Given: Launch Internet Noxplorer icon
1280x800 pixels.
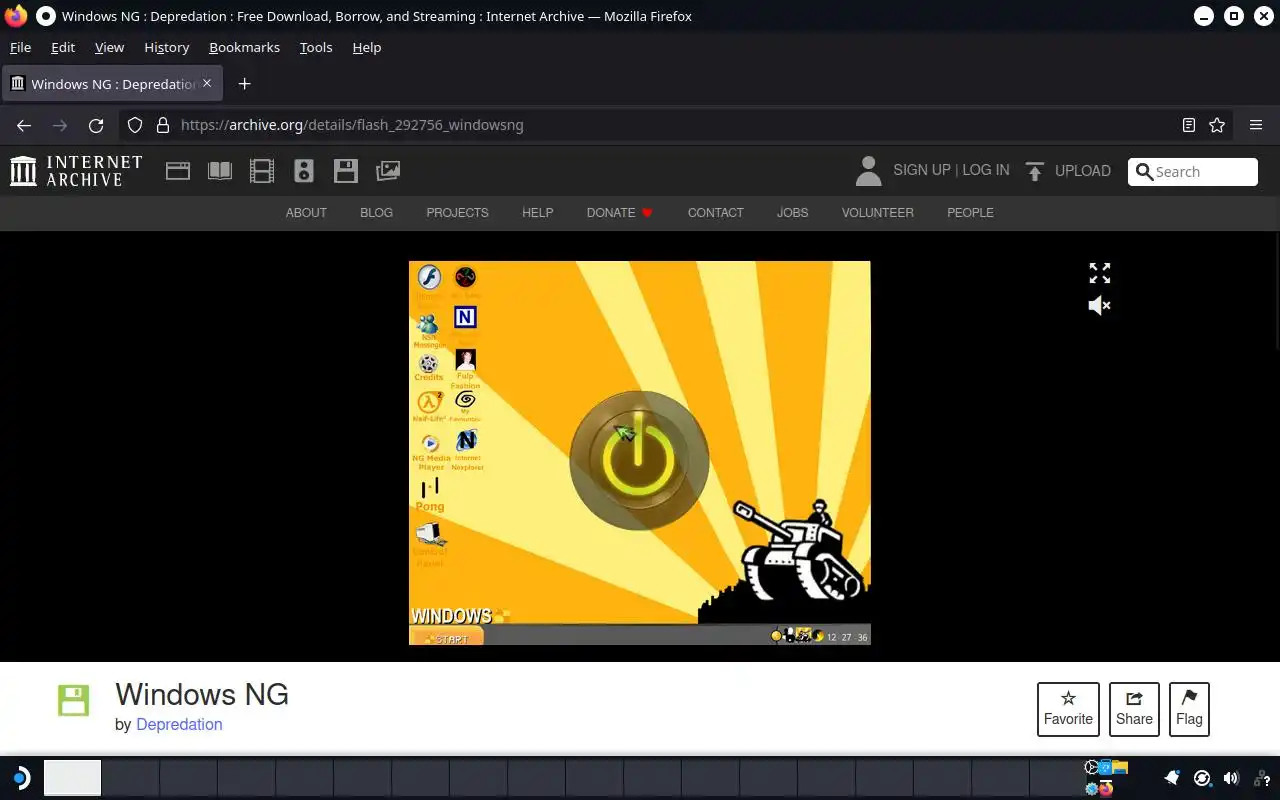Looking at the screenshot, I should point(467,449).
